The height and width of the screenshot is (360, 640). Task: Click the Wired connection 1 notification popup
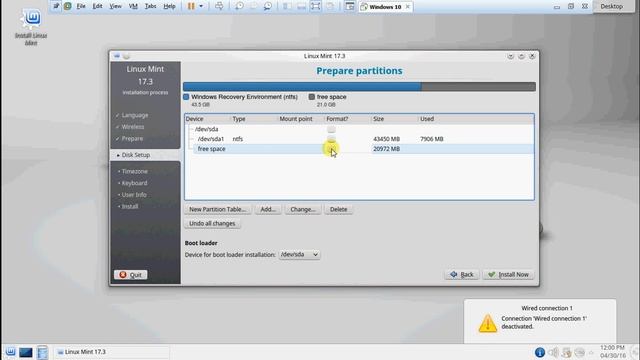point(540,321)
